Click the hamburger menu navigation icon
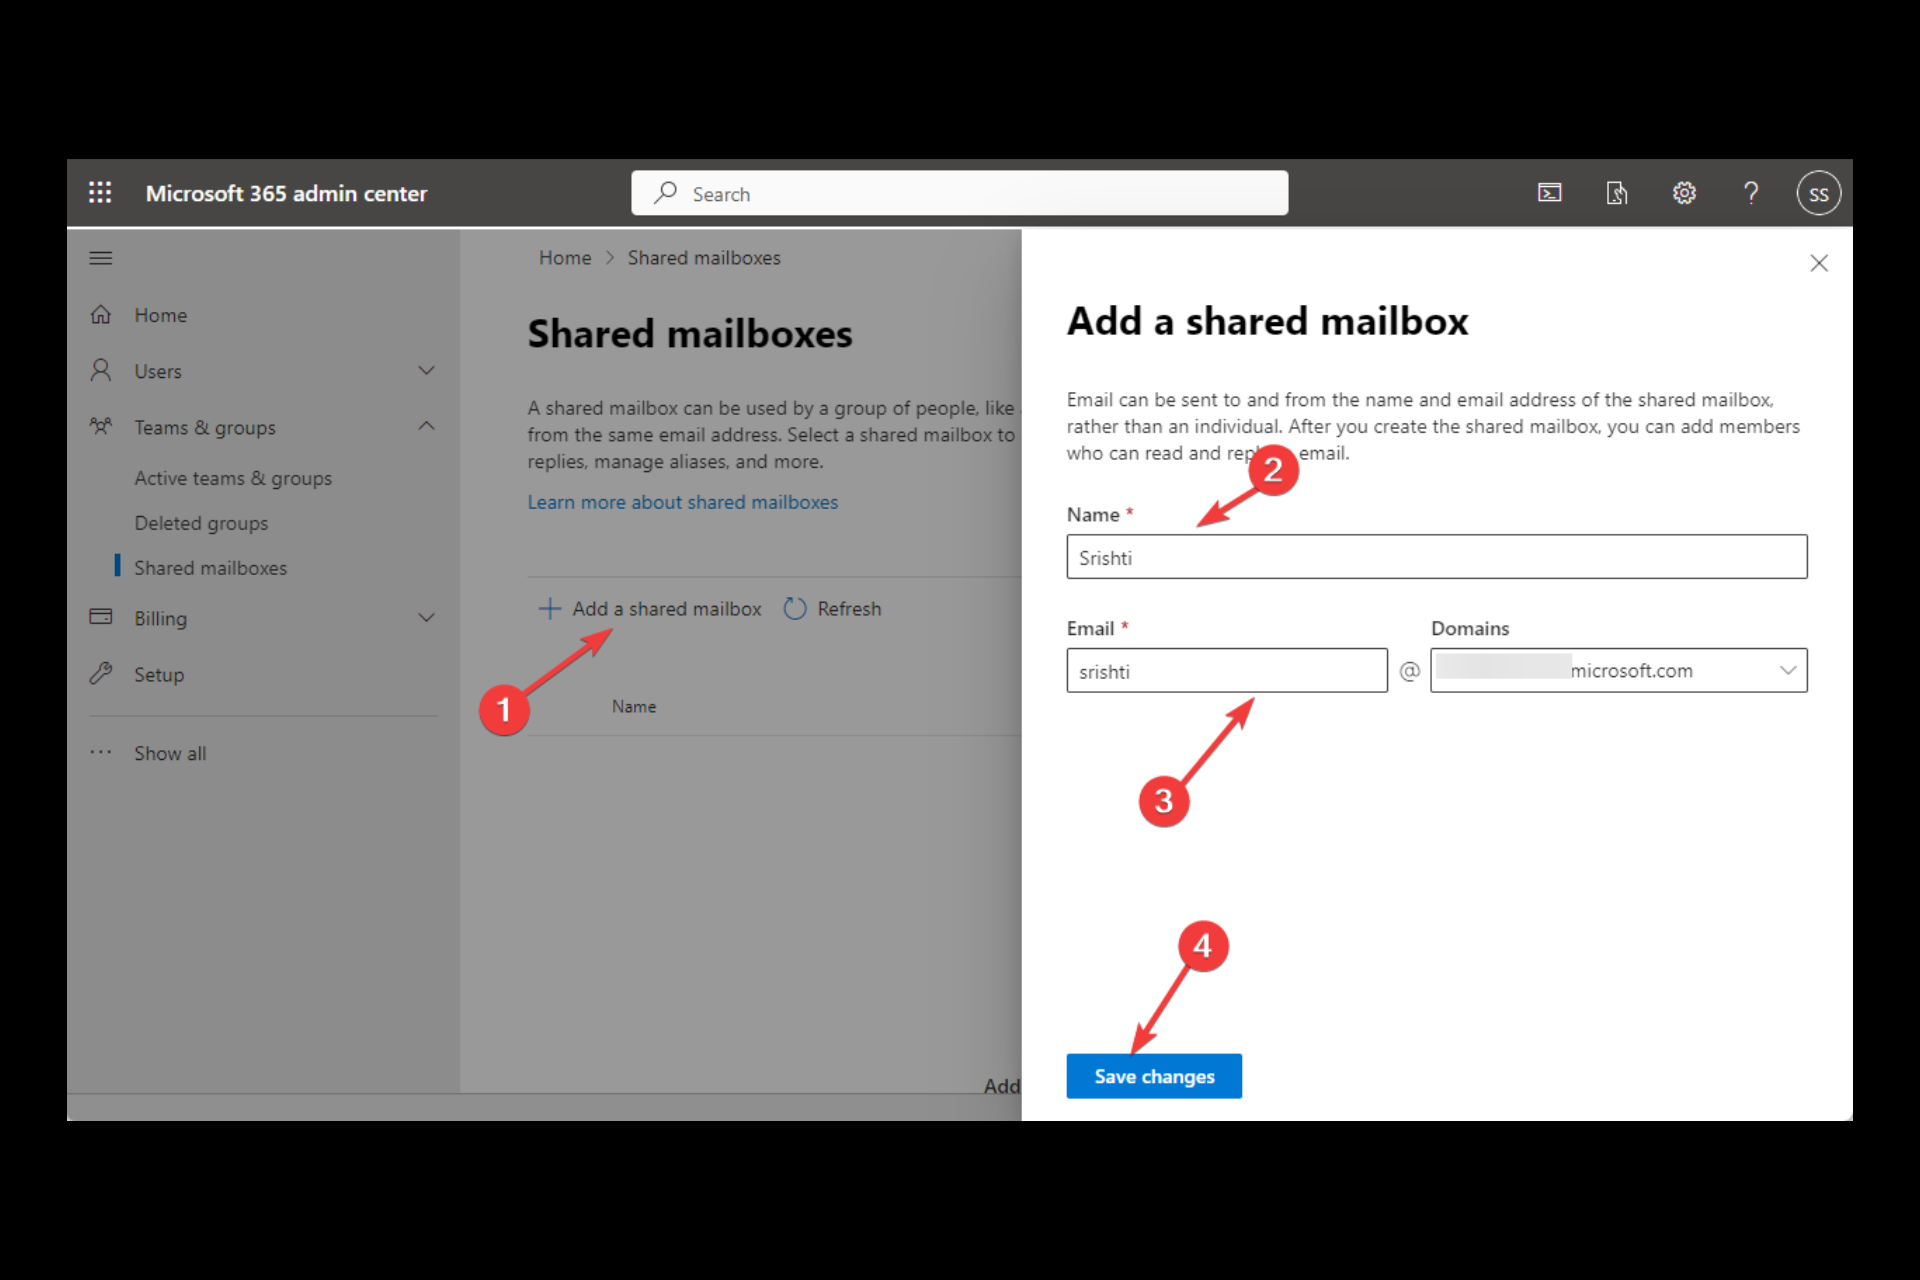 100,257
